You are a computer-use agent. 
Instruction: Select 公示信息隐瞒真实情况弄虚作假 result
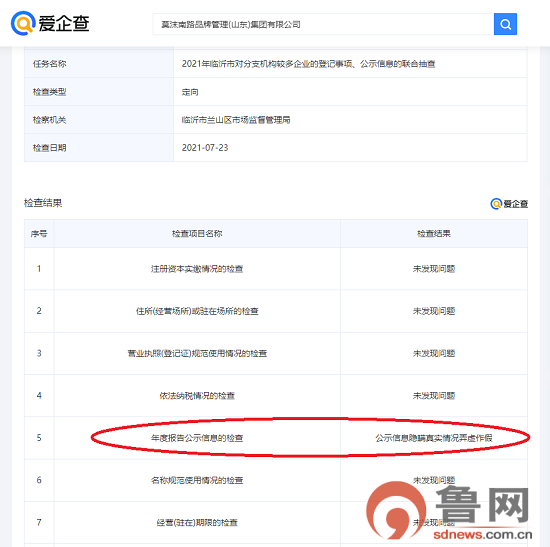[x=434, y=438]
